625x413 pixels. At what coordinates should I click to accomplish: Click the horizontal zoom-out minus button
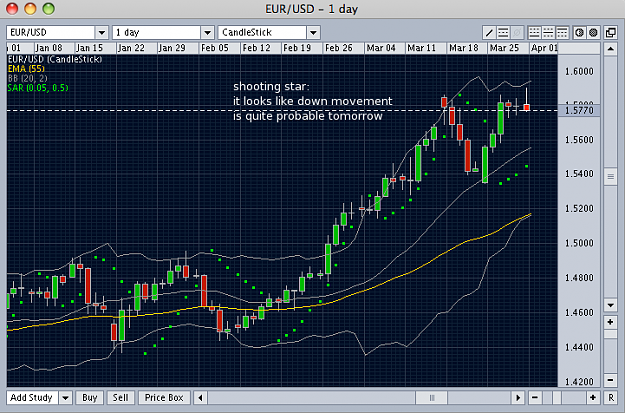click(x=535, y=397)
